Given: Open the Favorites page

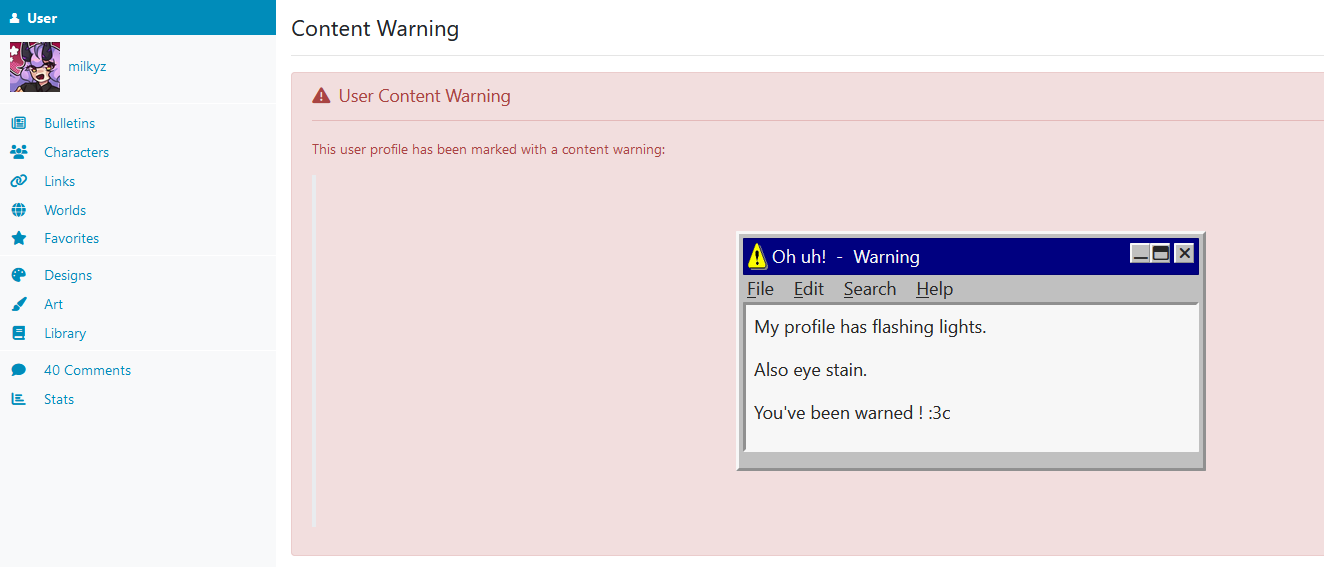Looking at the screenshot, I should [71, 238].
